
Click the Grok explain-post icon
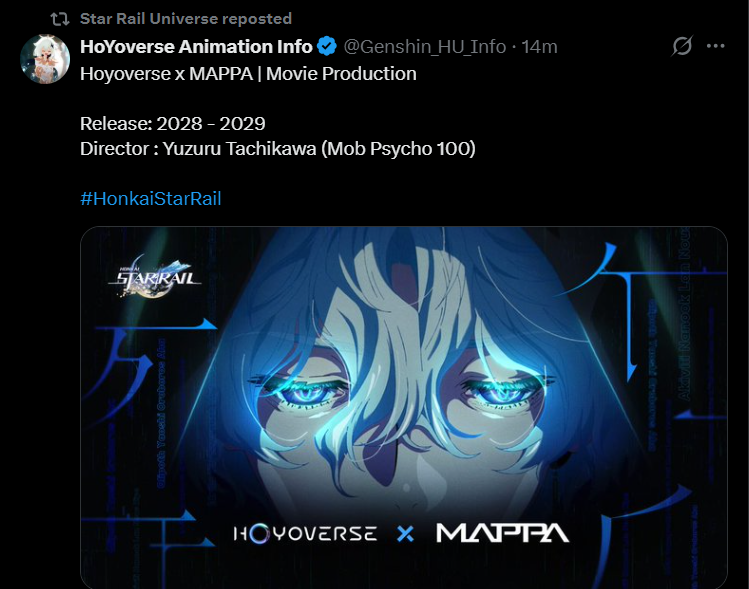682,46
